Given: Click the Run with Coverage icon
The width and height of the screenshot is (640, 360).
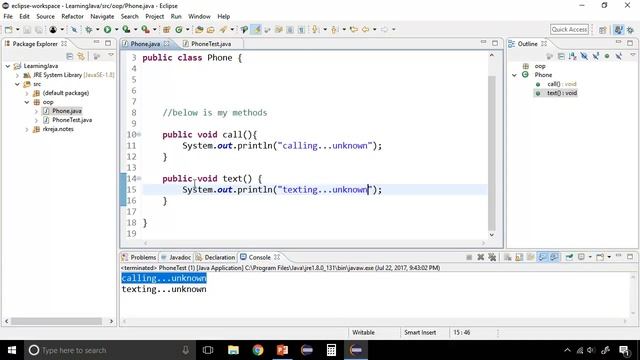Looking at the screenshot, I should click(x=126, y=29).
